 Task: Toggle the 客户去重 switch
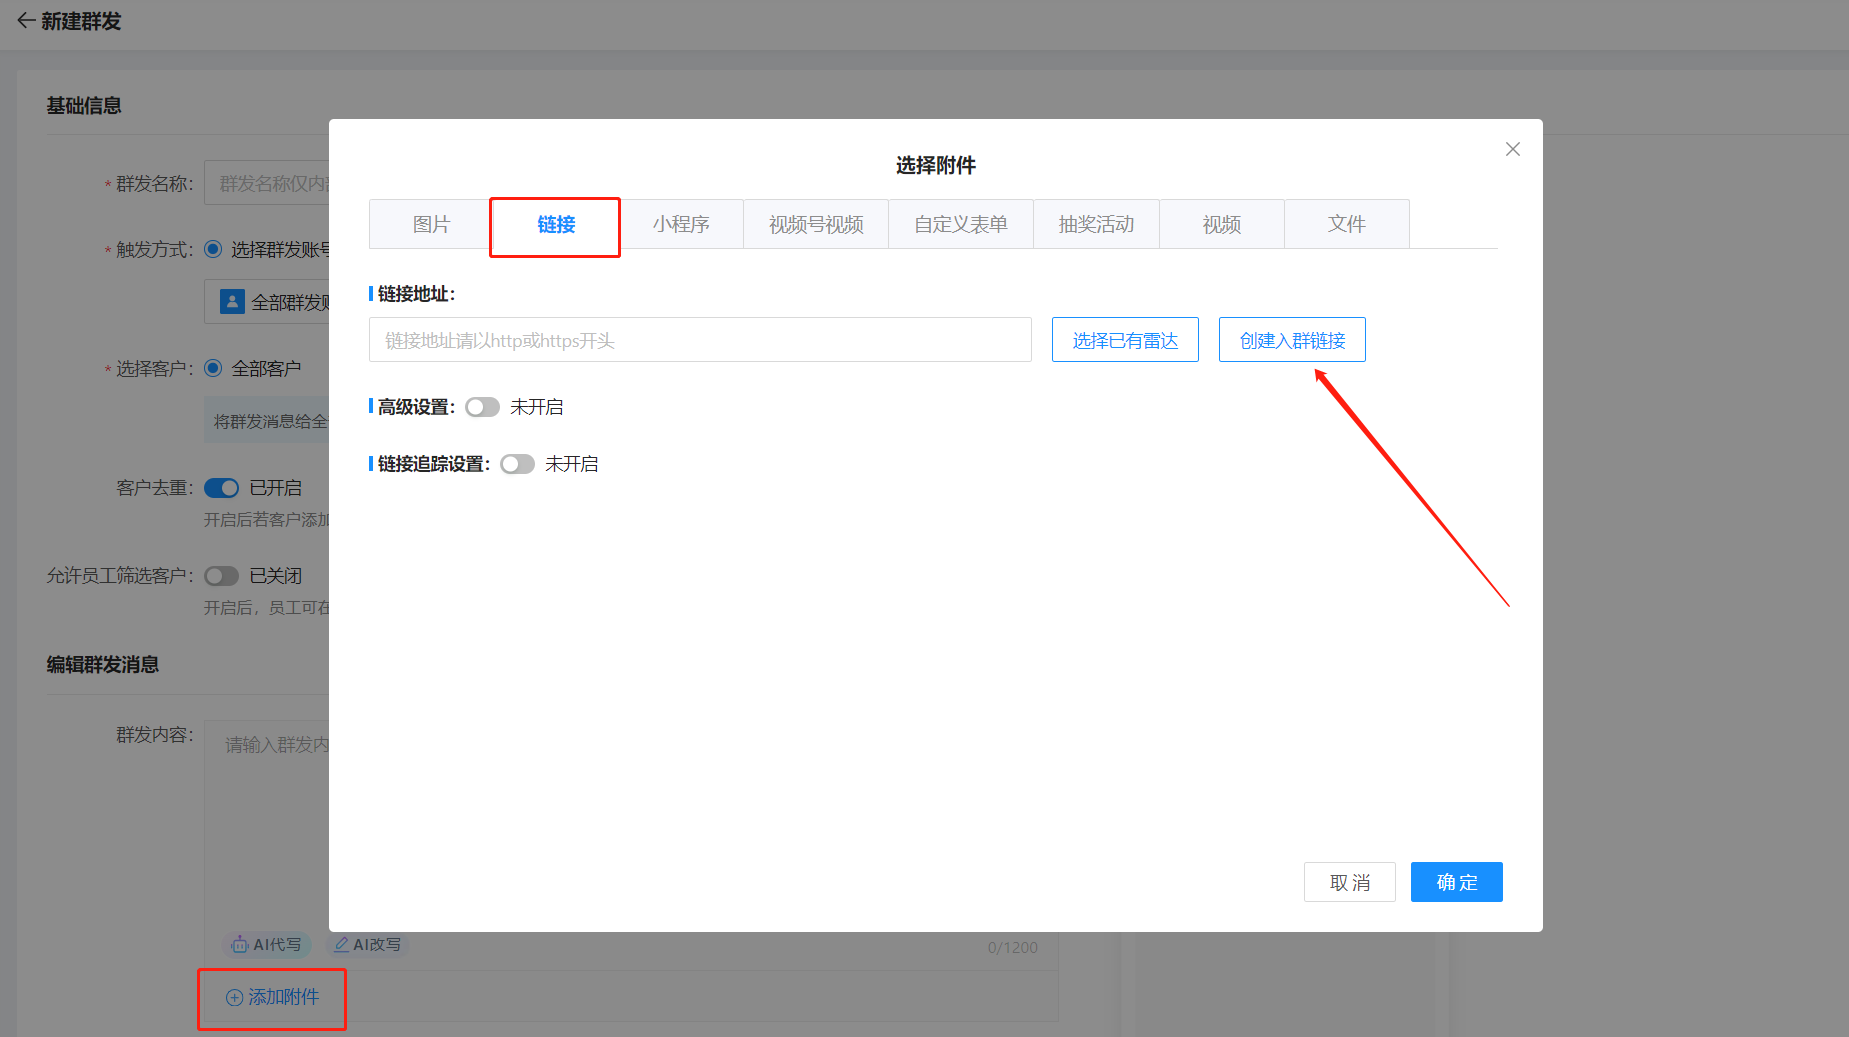[x=221, y=488]
